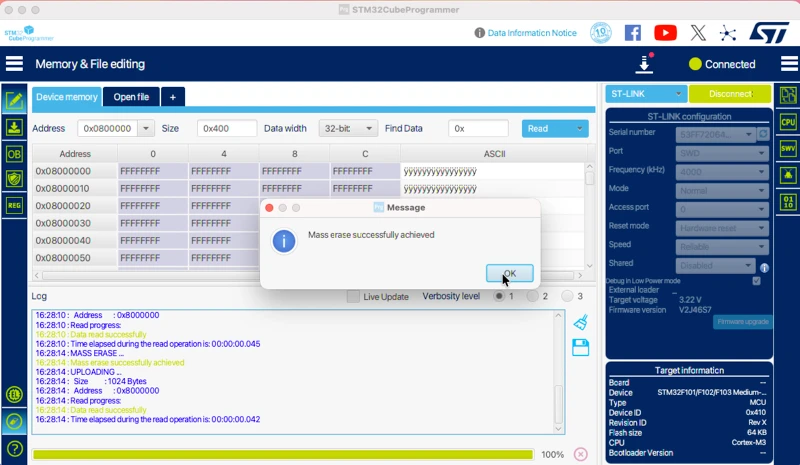
Task: Enable the Live Update checkbox
Action: pyautogui.click(x=353, y=296)
